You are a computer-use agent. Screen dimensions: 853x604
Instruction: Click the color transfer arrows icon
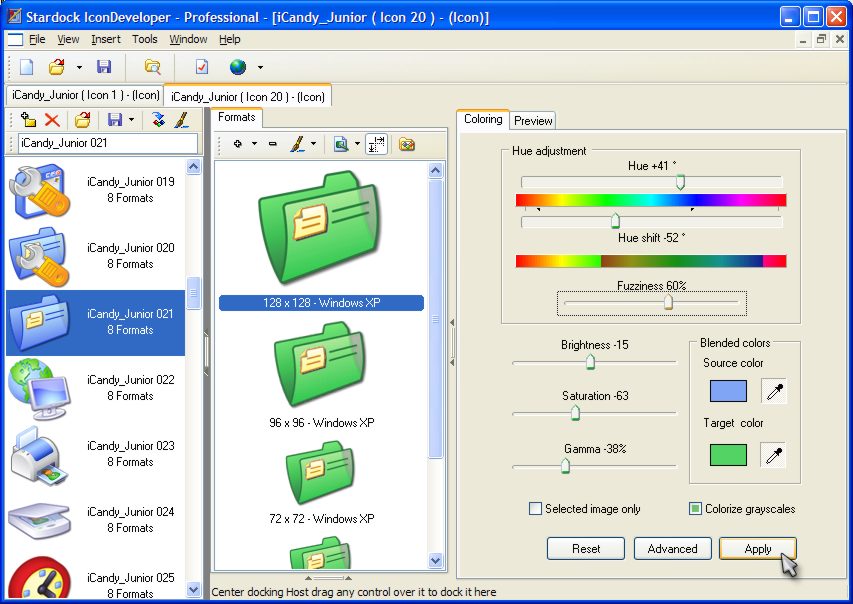click(x=159, y=119)
